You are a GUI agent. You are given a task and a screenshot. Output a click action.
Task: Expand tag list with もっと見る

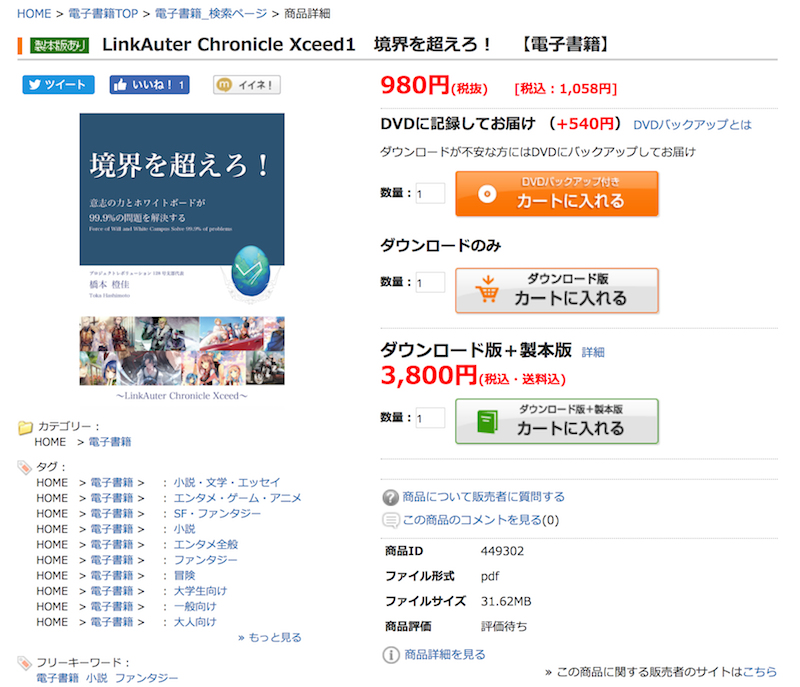pyautogui.click(x=270, y=638)
